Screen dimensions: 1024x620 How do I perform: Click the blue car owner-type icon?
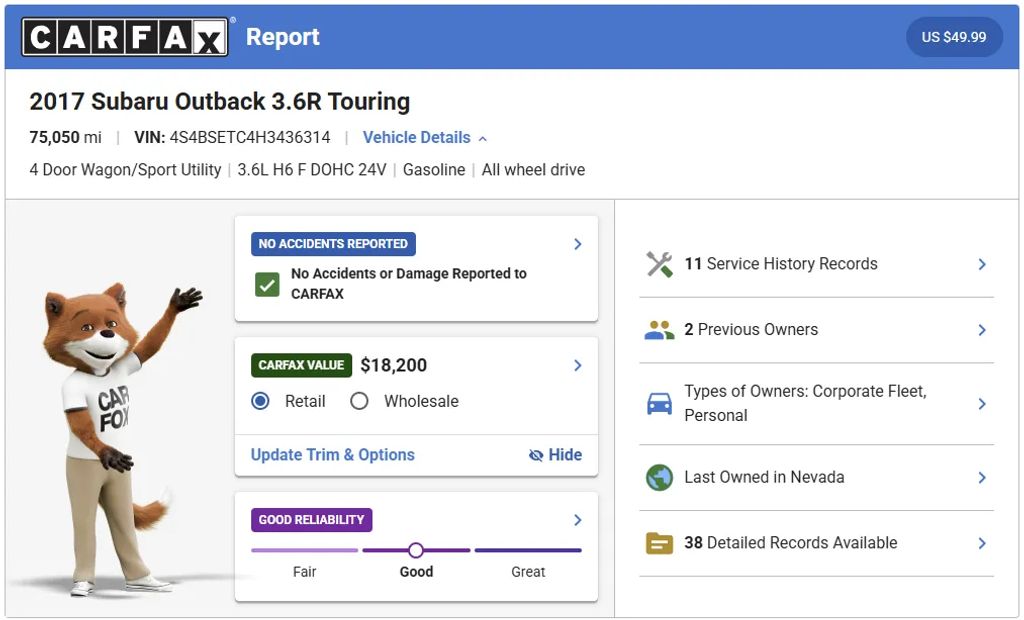pos(660,404)
